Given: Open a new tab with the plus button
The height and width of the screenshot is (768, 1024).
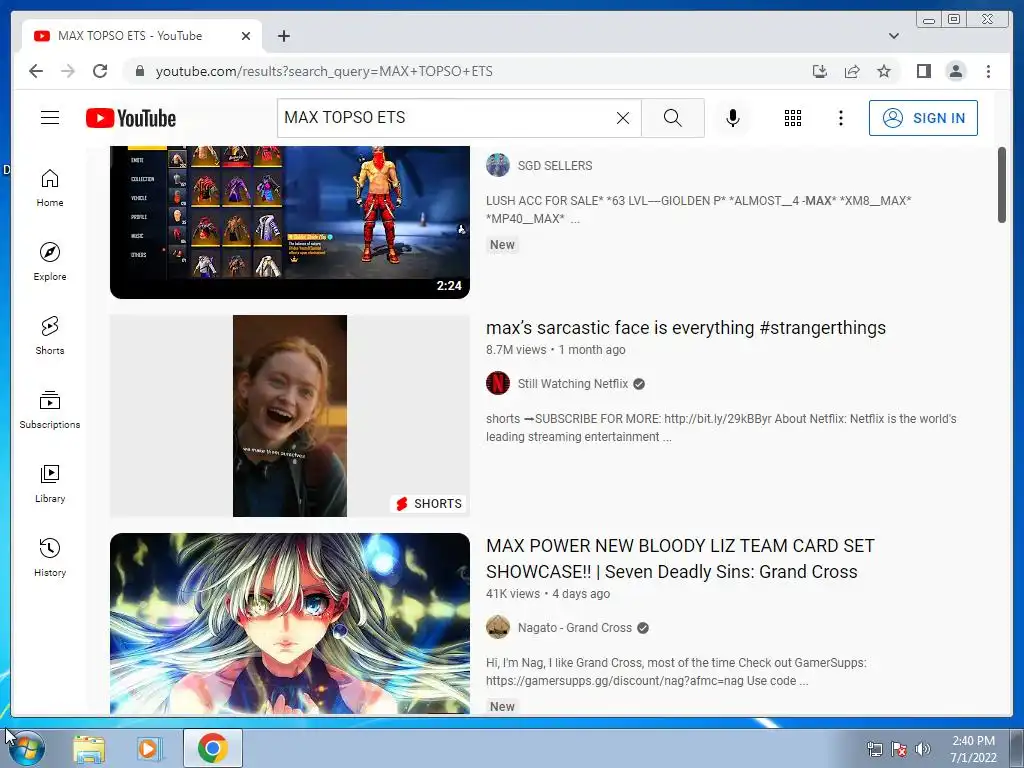Looking at the screenshot, I should pyautogui.click(x=283, y=36).
